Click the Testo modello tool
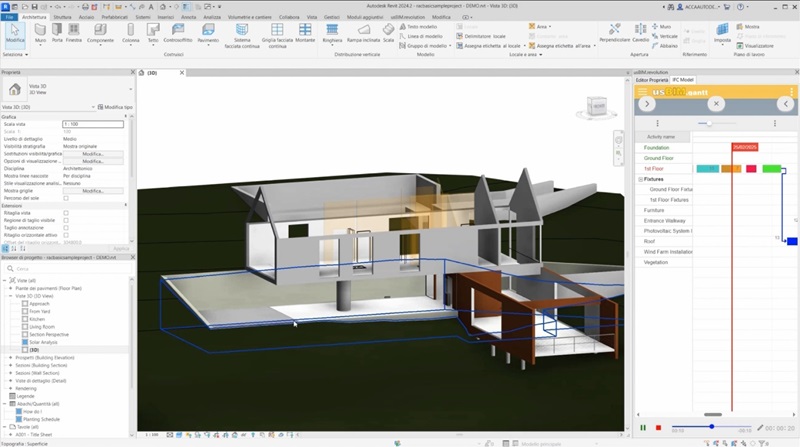Screen dimensions: 800x447 pyautogui.click(x=418, y=27)
